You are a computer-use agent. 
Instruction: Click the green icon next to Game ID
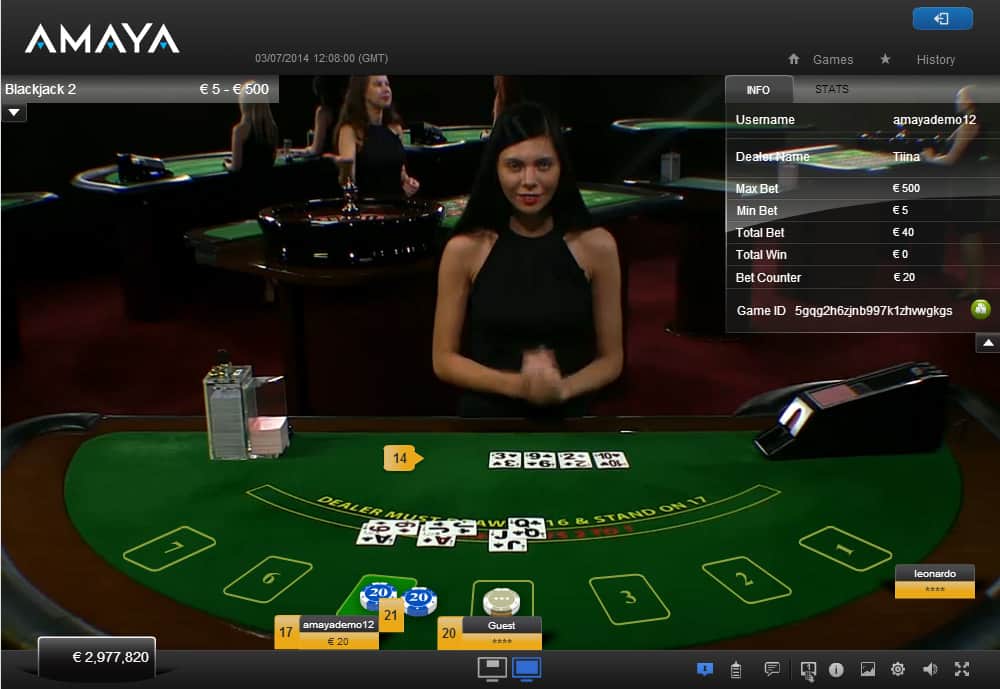[x=980, y=309]
